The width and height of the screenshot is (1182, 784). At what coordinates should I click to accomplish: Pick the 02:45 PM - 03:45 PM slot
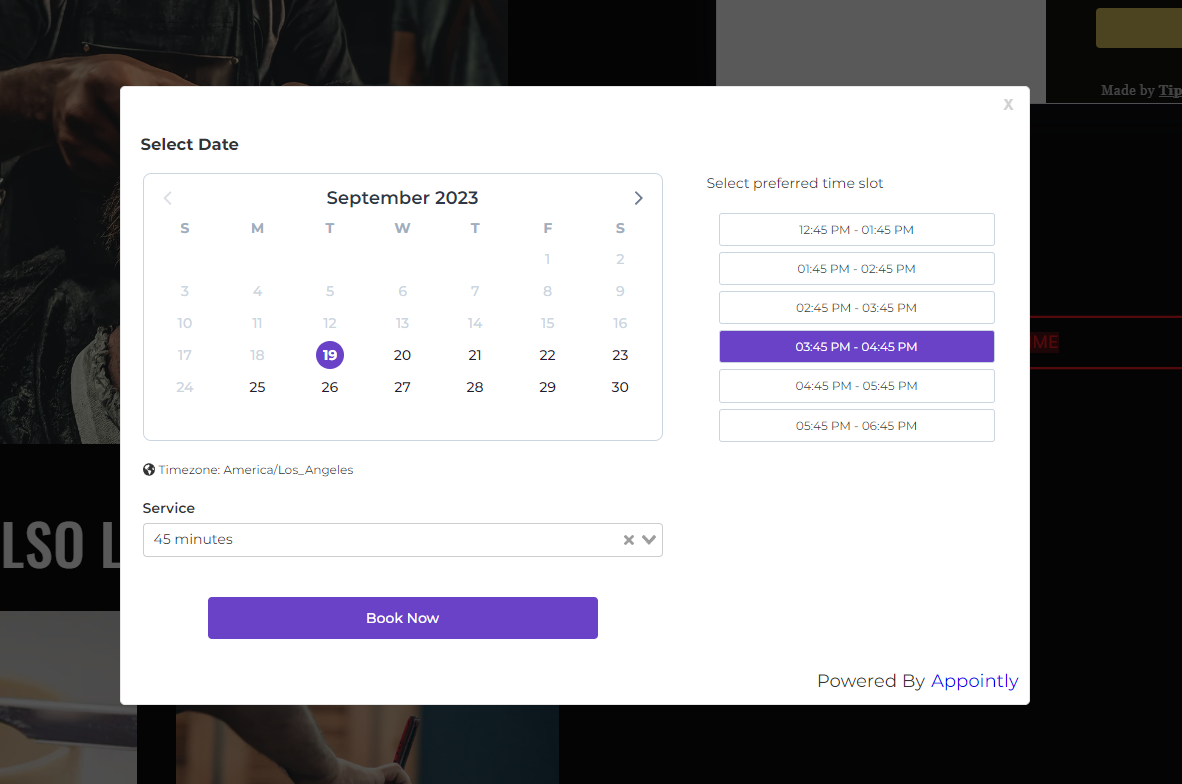(x=856, y=307)
